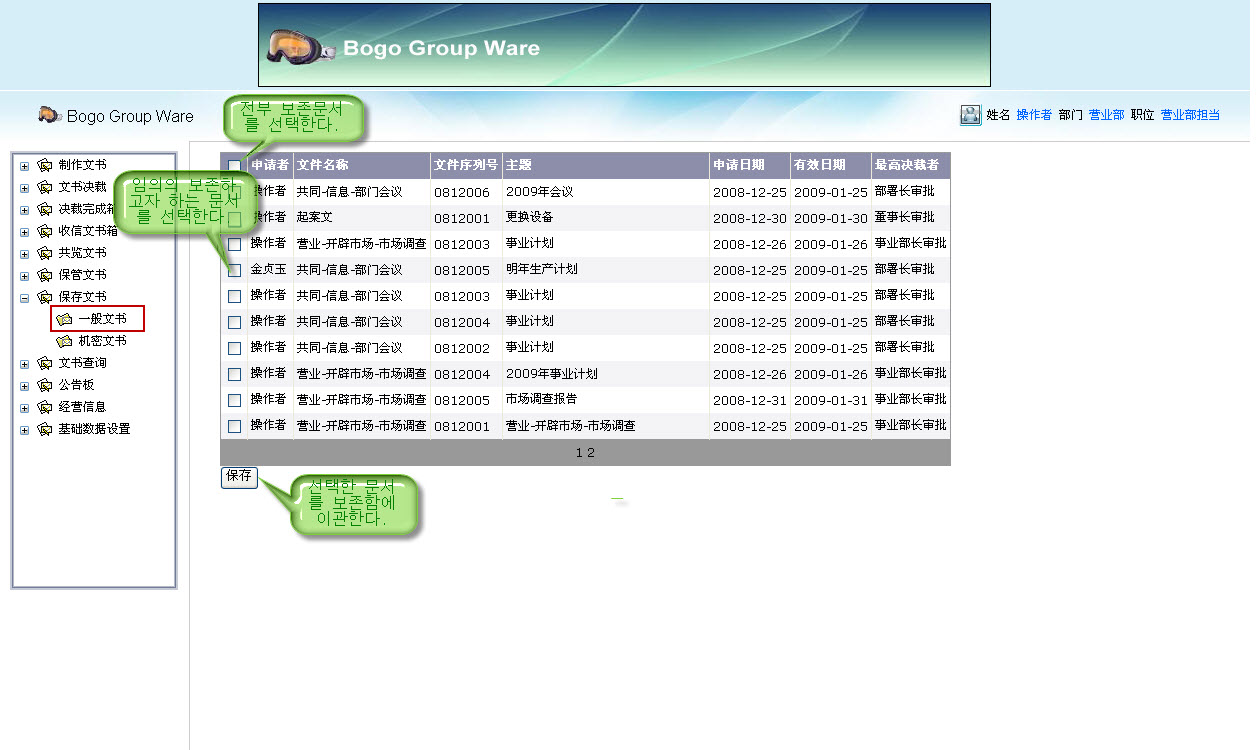
Task: Click the Bogo Group Ware goggles logo icon
Action: click(x=50, y=115)
